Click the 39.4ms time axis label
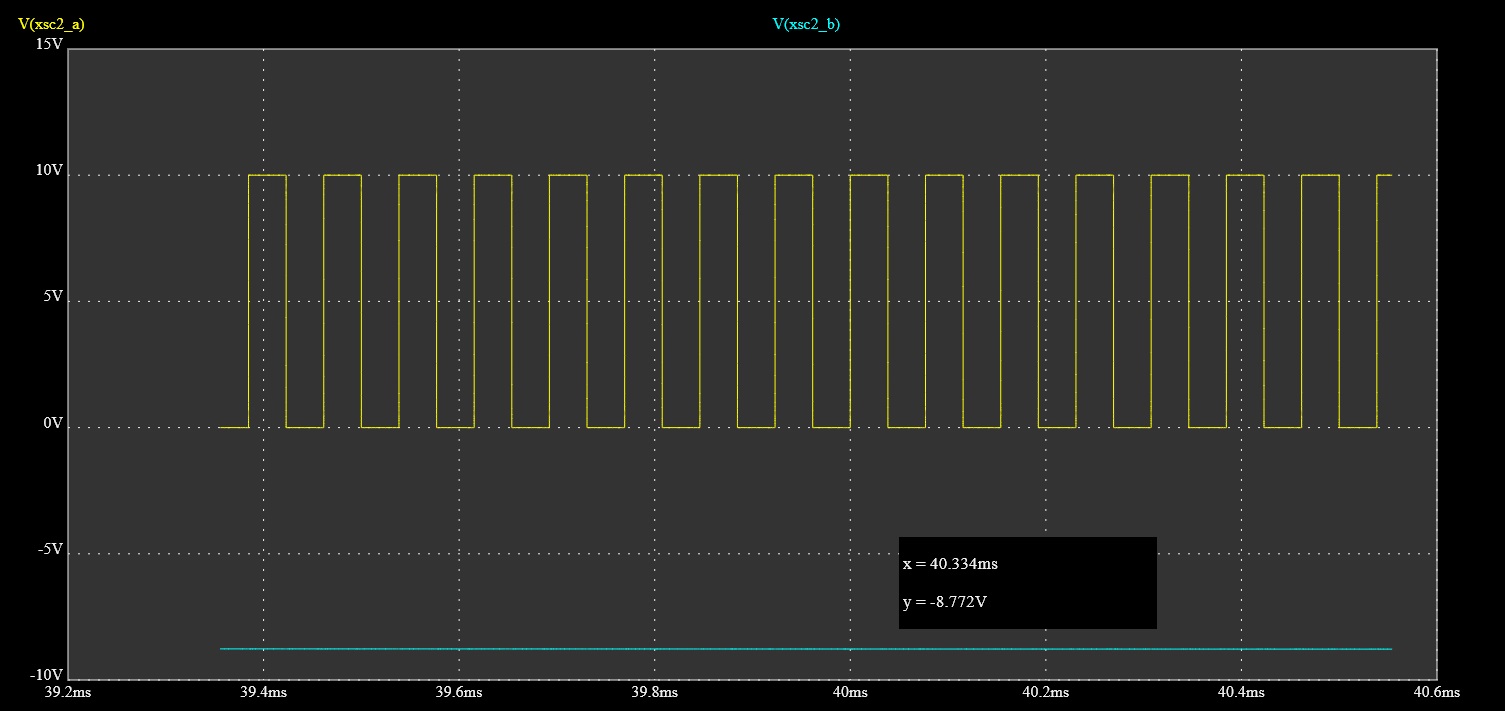The image size is (1505, 711). click(x=264, y=692)
